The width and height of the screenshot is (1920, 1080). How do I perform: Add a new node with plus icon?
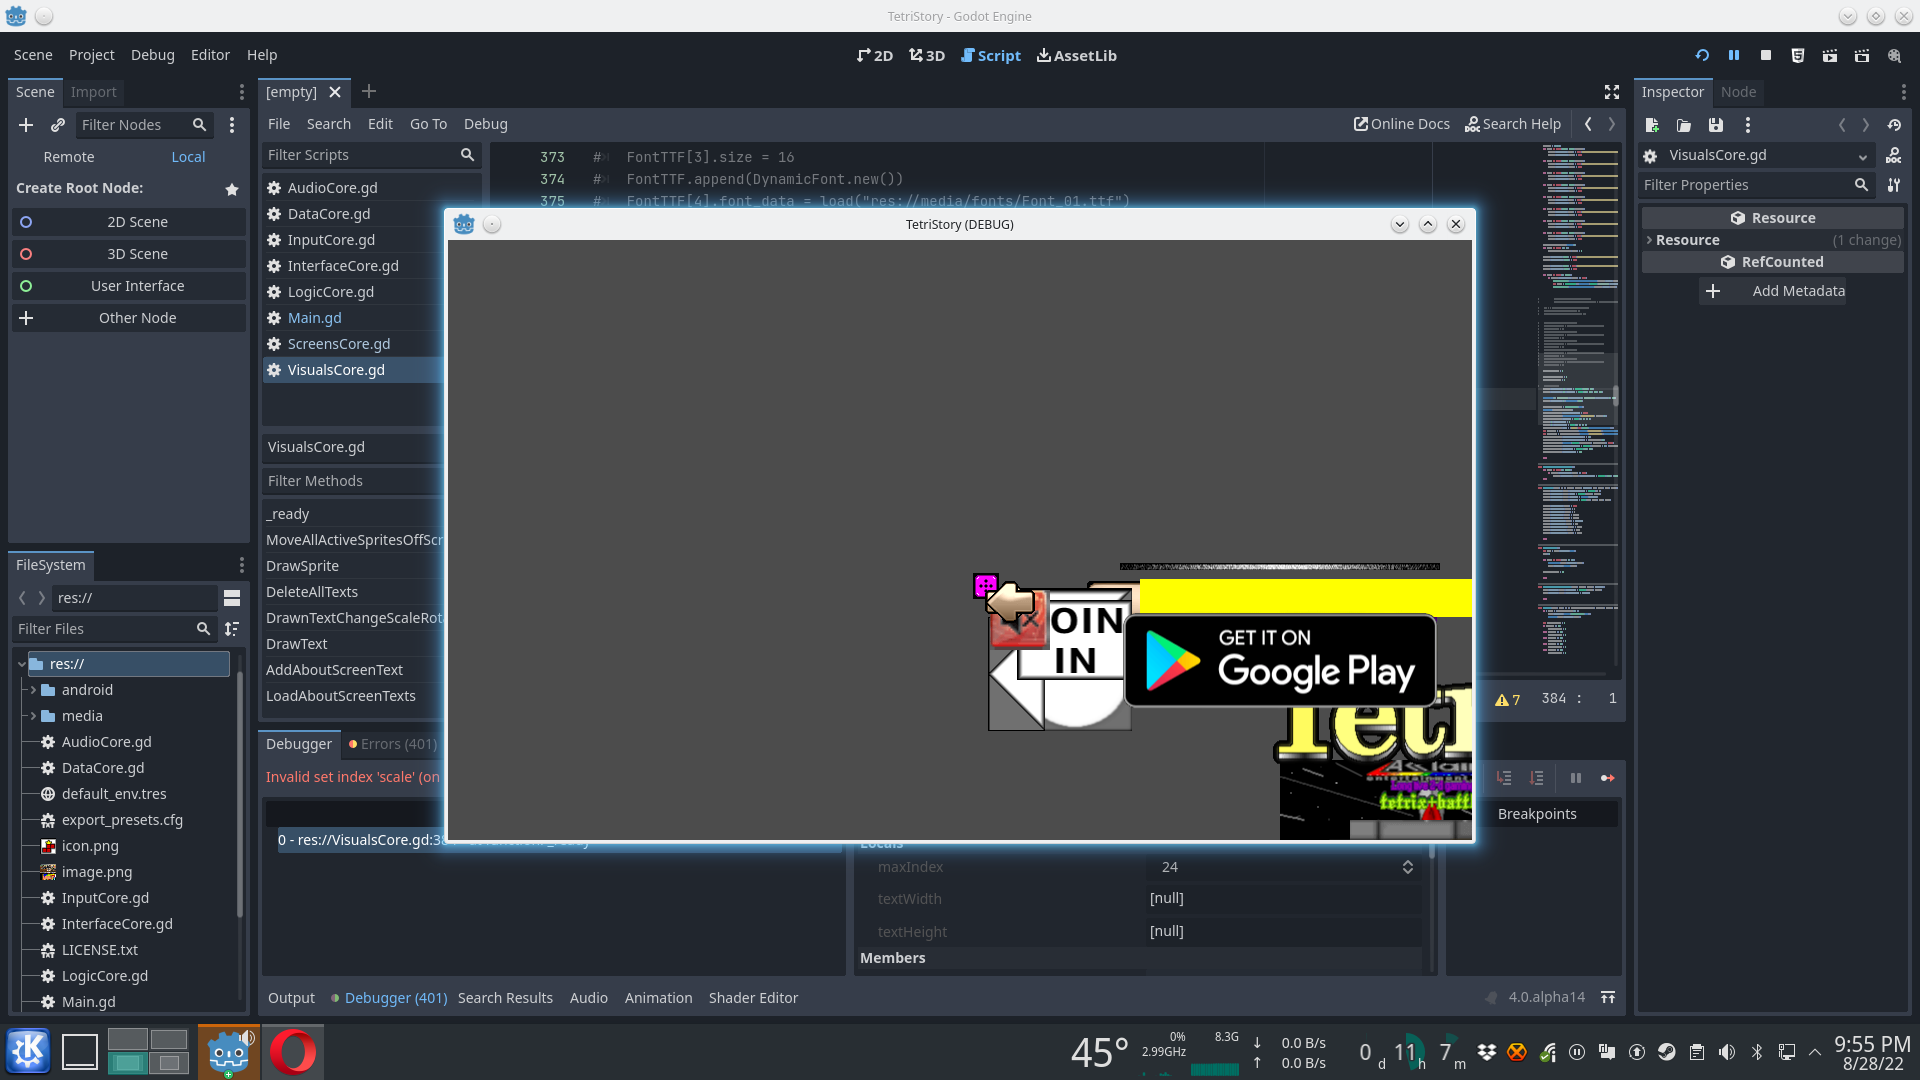(26, 125)
